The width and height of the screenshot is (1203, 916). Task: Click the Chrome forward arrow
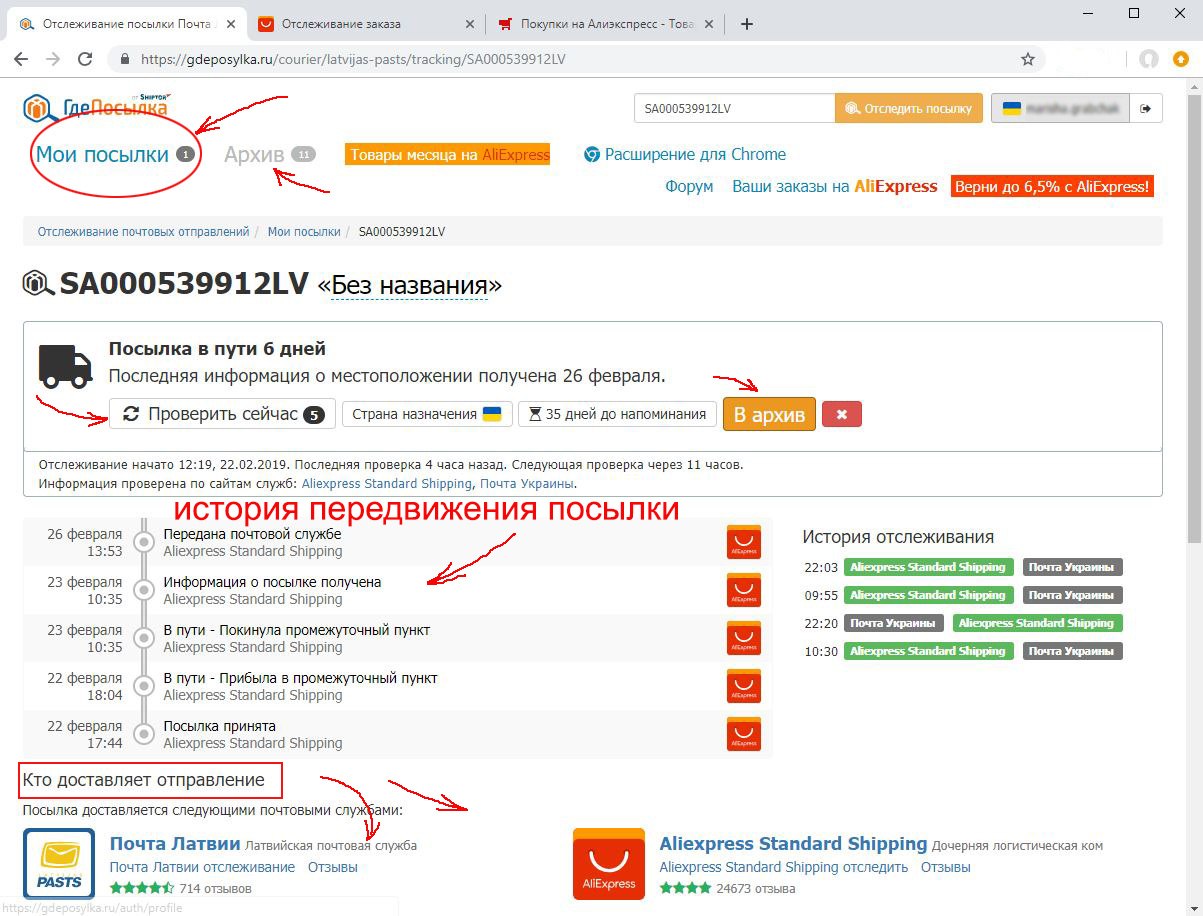(53, 59)
